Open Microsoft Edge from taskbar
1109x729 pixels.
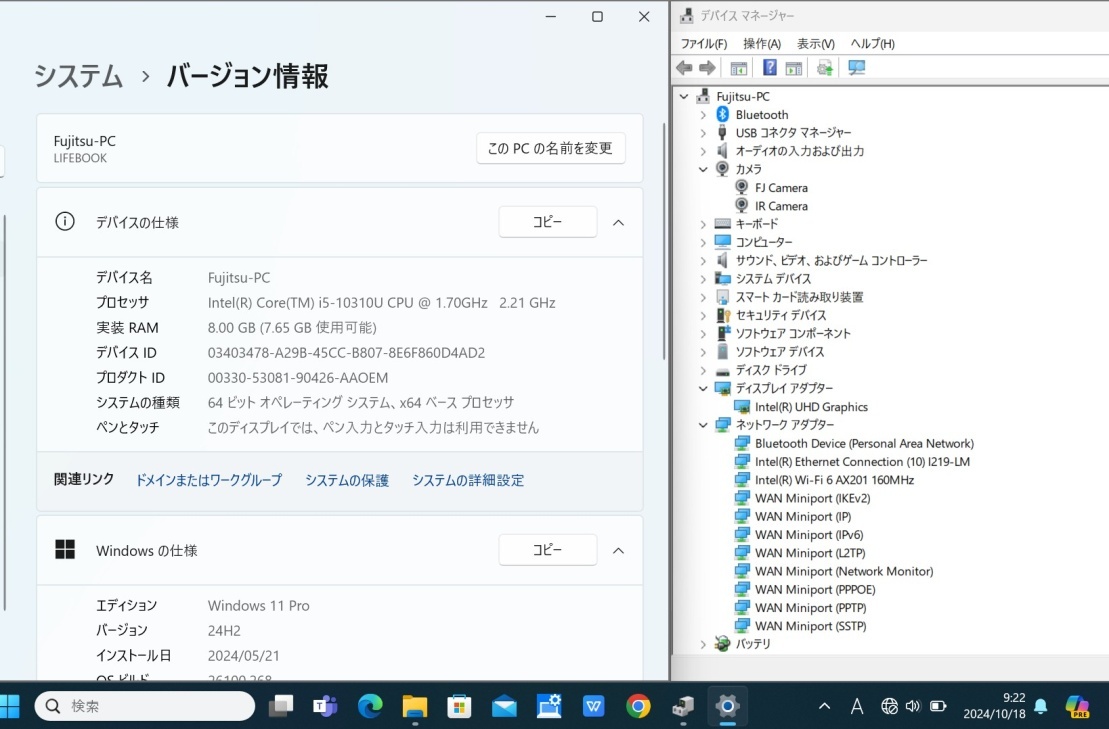click(370, 706)
